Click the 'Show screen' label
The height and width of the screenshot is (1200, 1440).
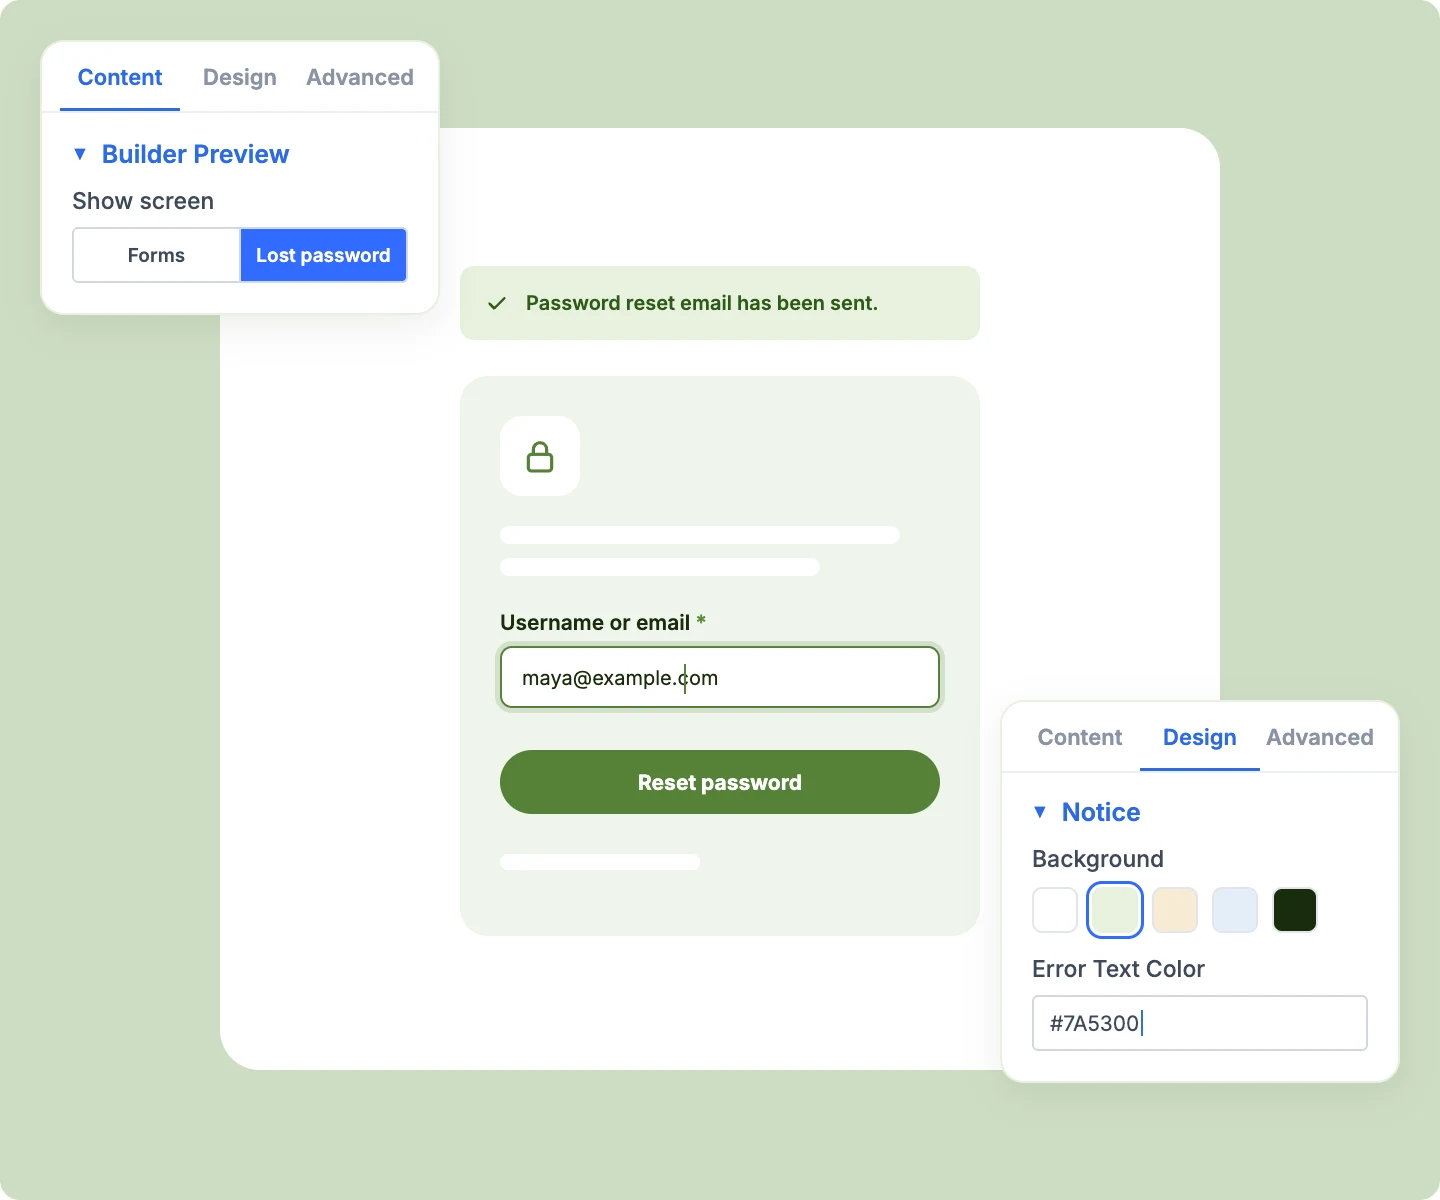point(143,201)
